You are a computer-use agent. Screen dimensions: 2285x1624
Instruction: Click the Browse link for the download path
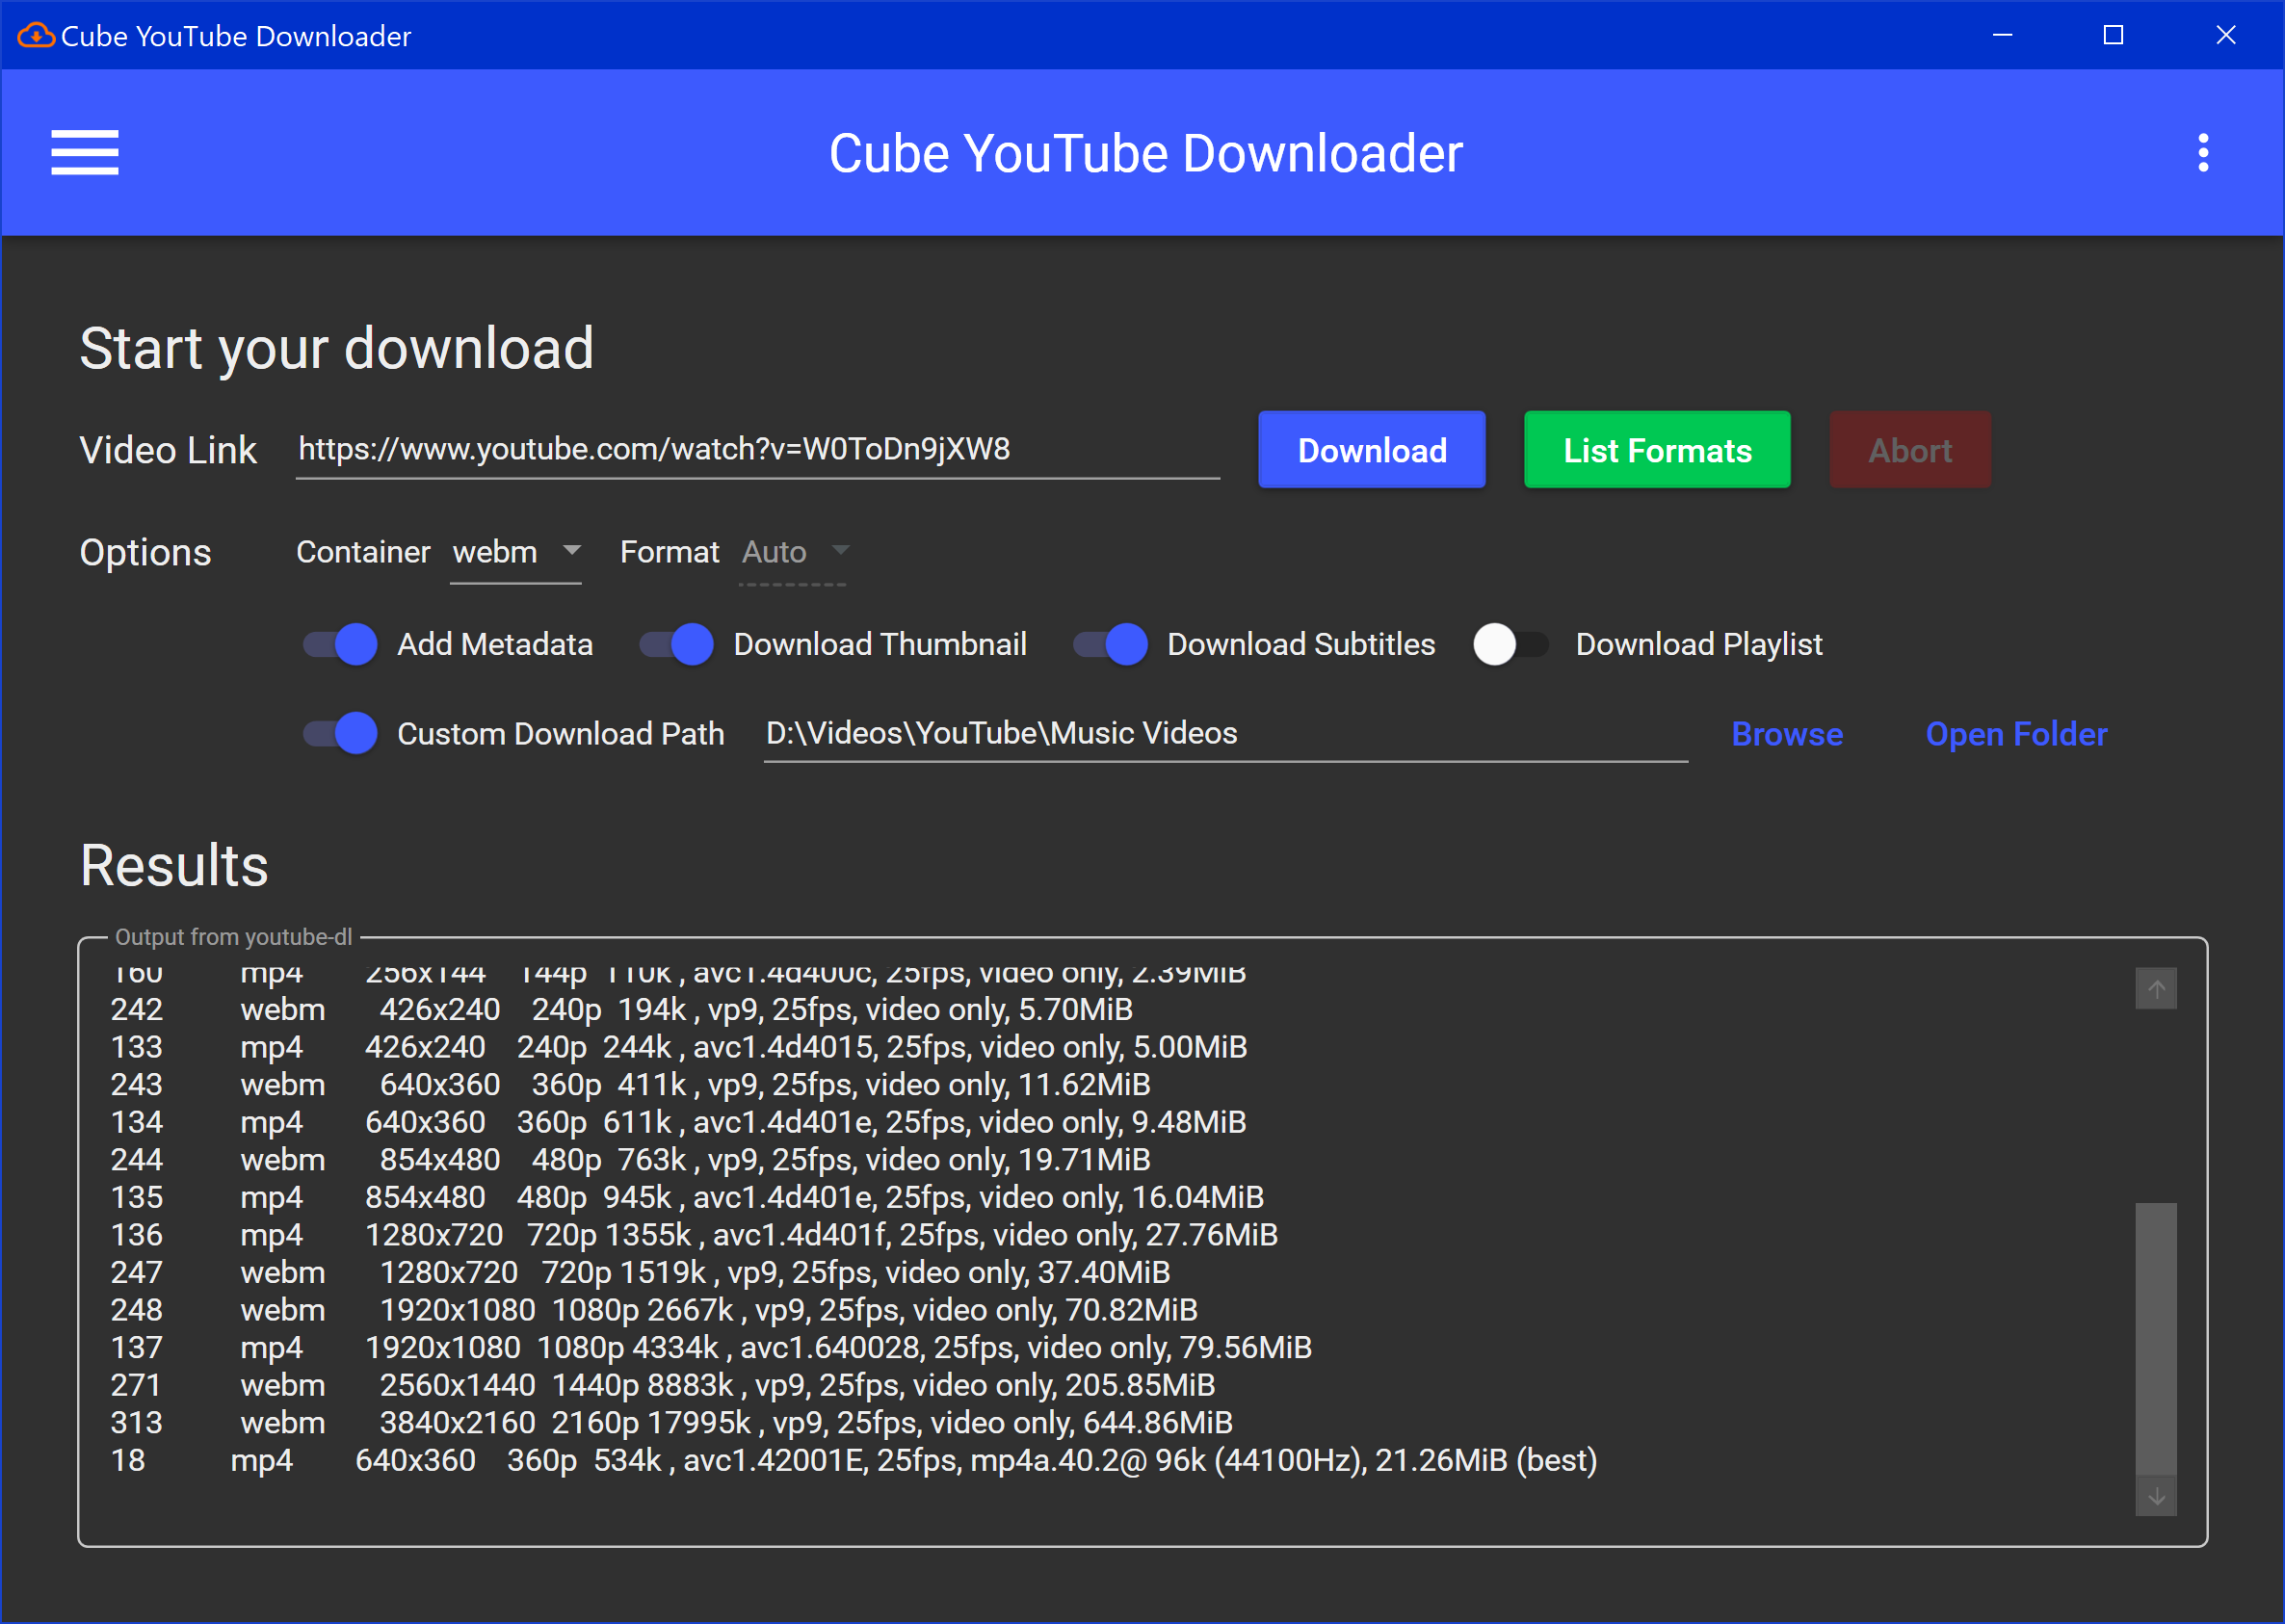tap(1786, 734)
